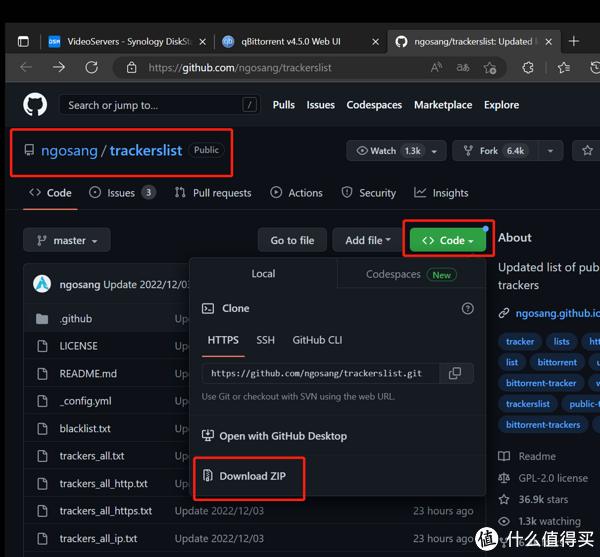Open Issues in GitHub header
This screenshot has height=557, width=600.
pyautogui.click(x=320, y=105)
